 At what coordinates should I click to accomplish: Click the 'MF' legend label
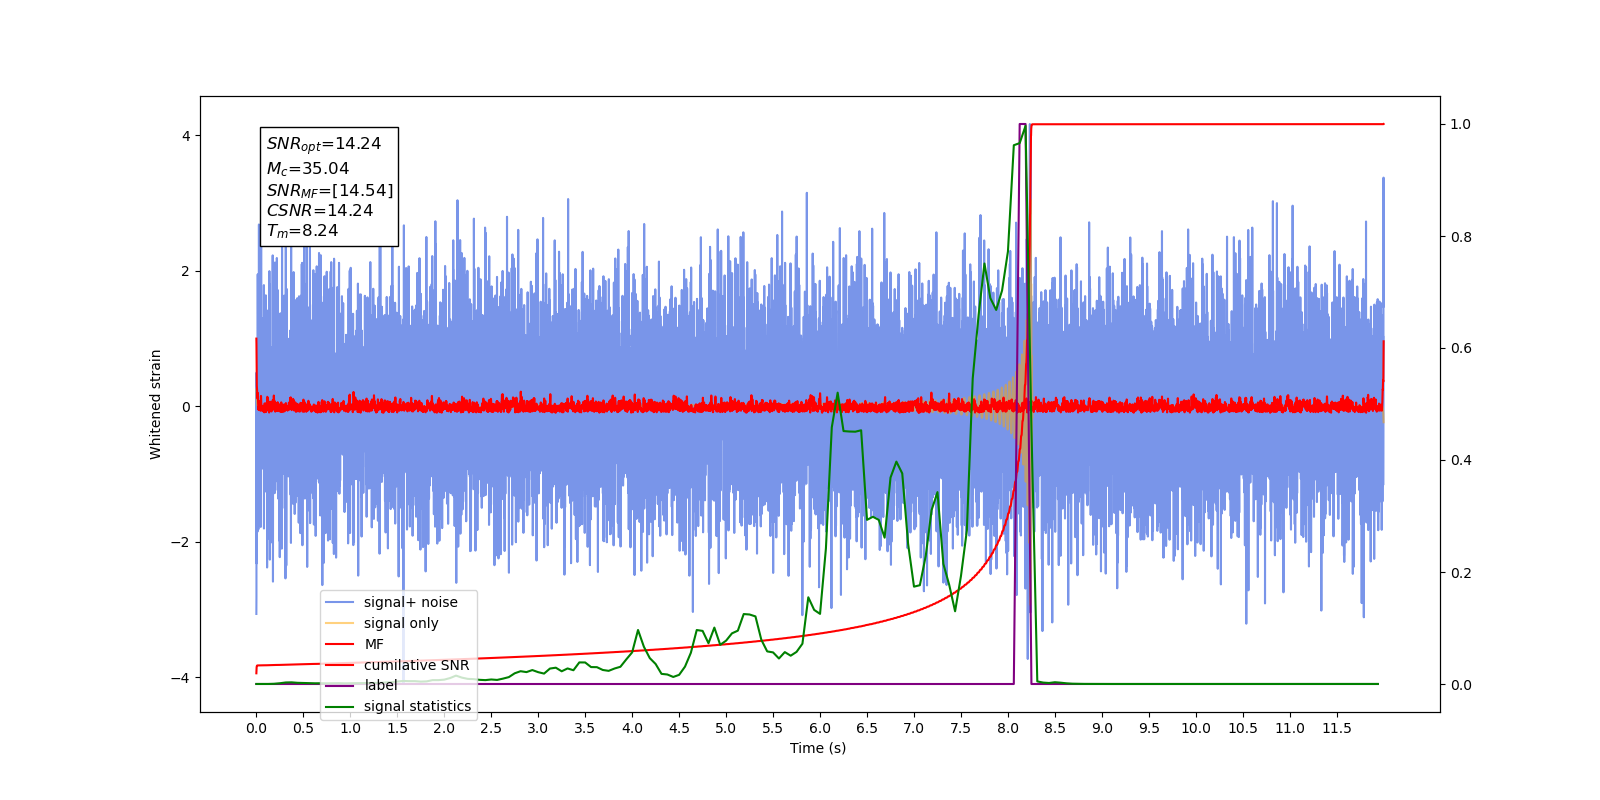pos(374,644)
